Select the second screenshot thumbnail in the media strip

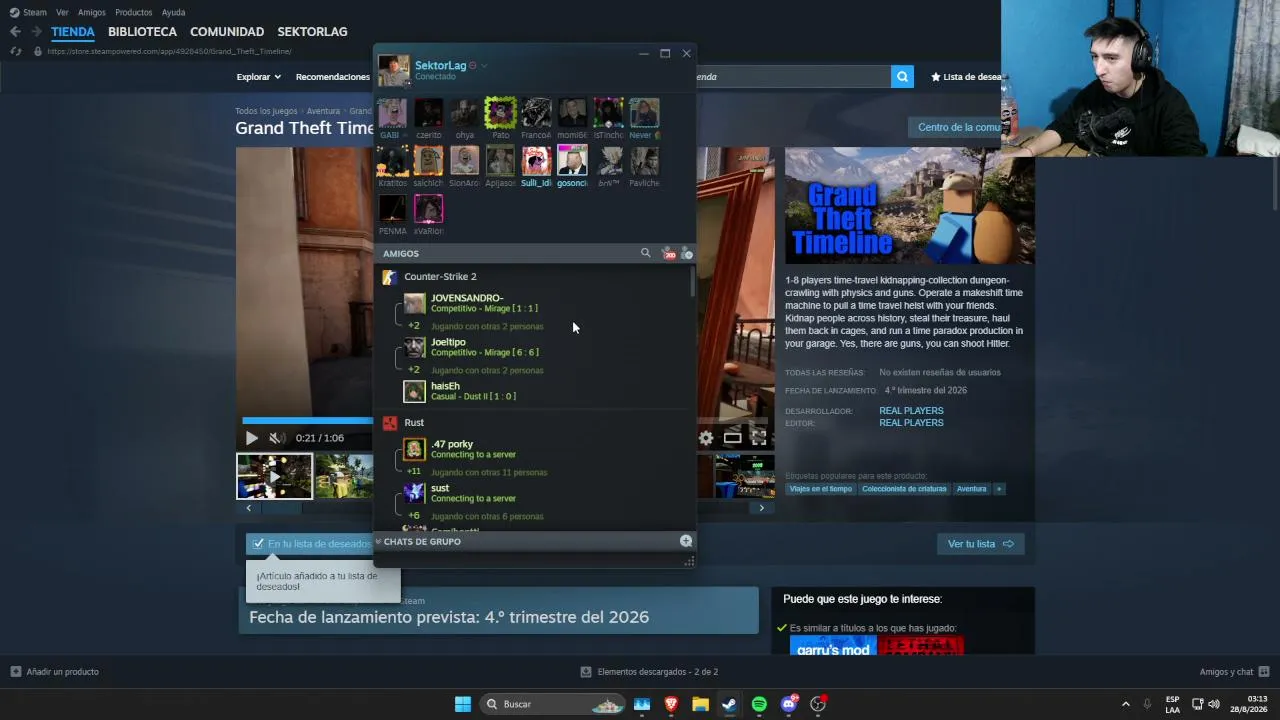[344, 476]
